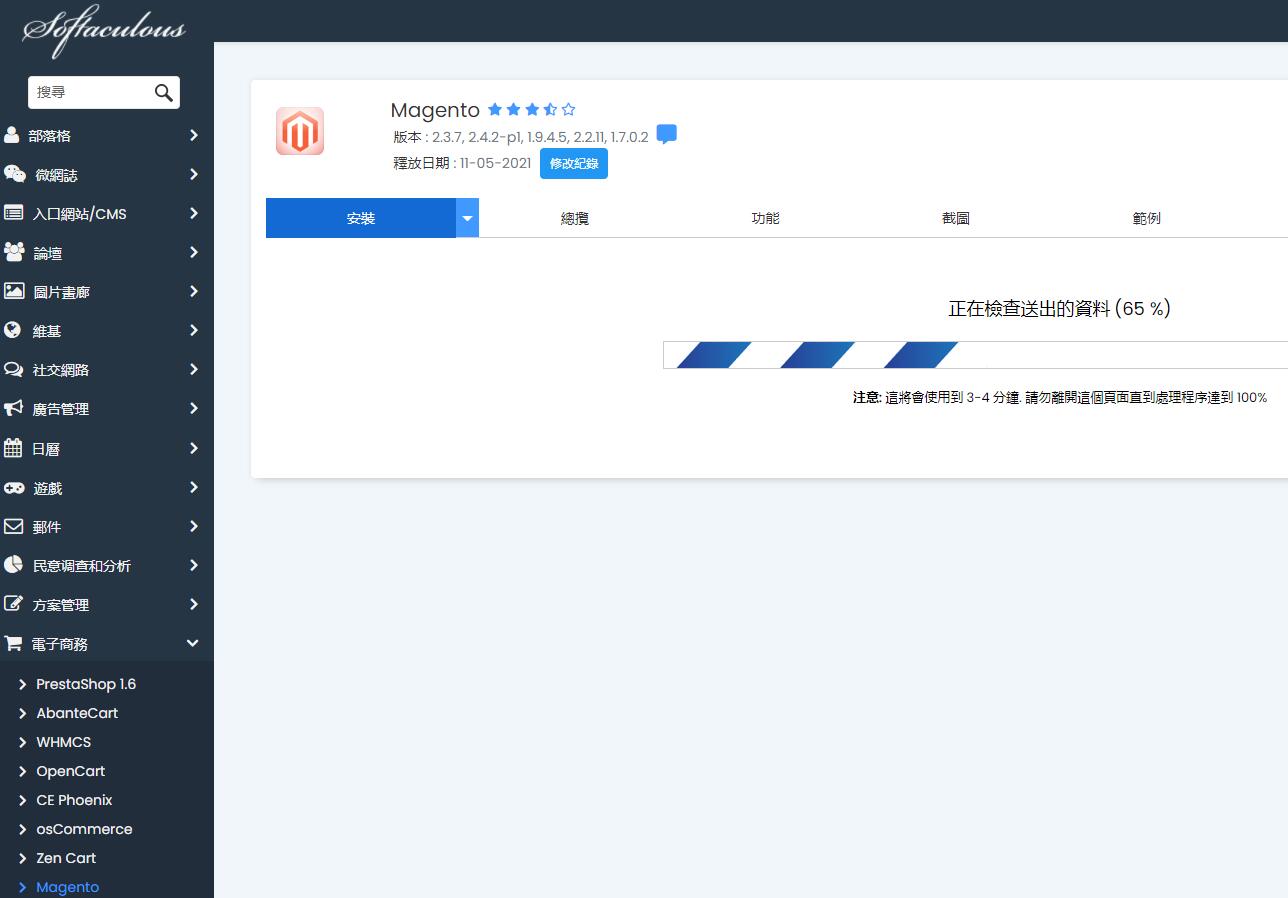Click the blog user icon beside 部落格
This screenshot has height=898, width=1288.
point(11,135)
